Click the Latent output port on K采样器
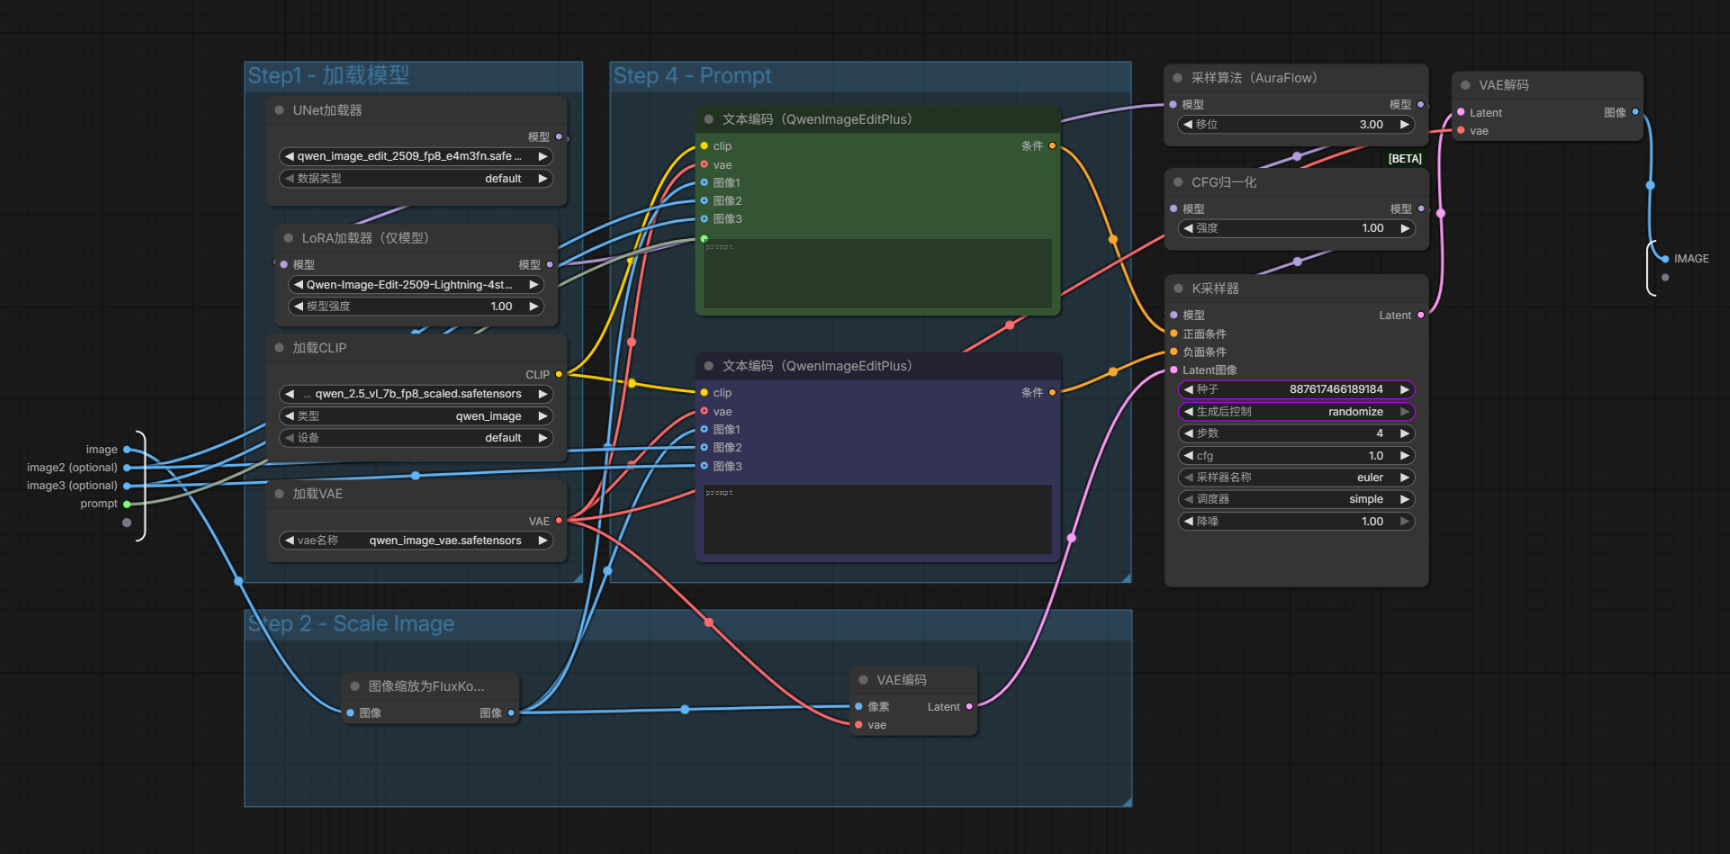The height and width of the screenshot is (854, 1730). (x=1420, y=315)
